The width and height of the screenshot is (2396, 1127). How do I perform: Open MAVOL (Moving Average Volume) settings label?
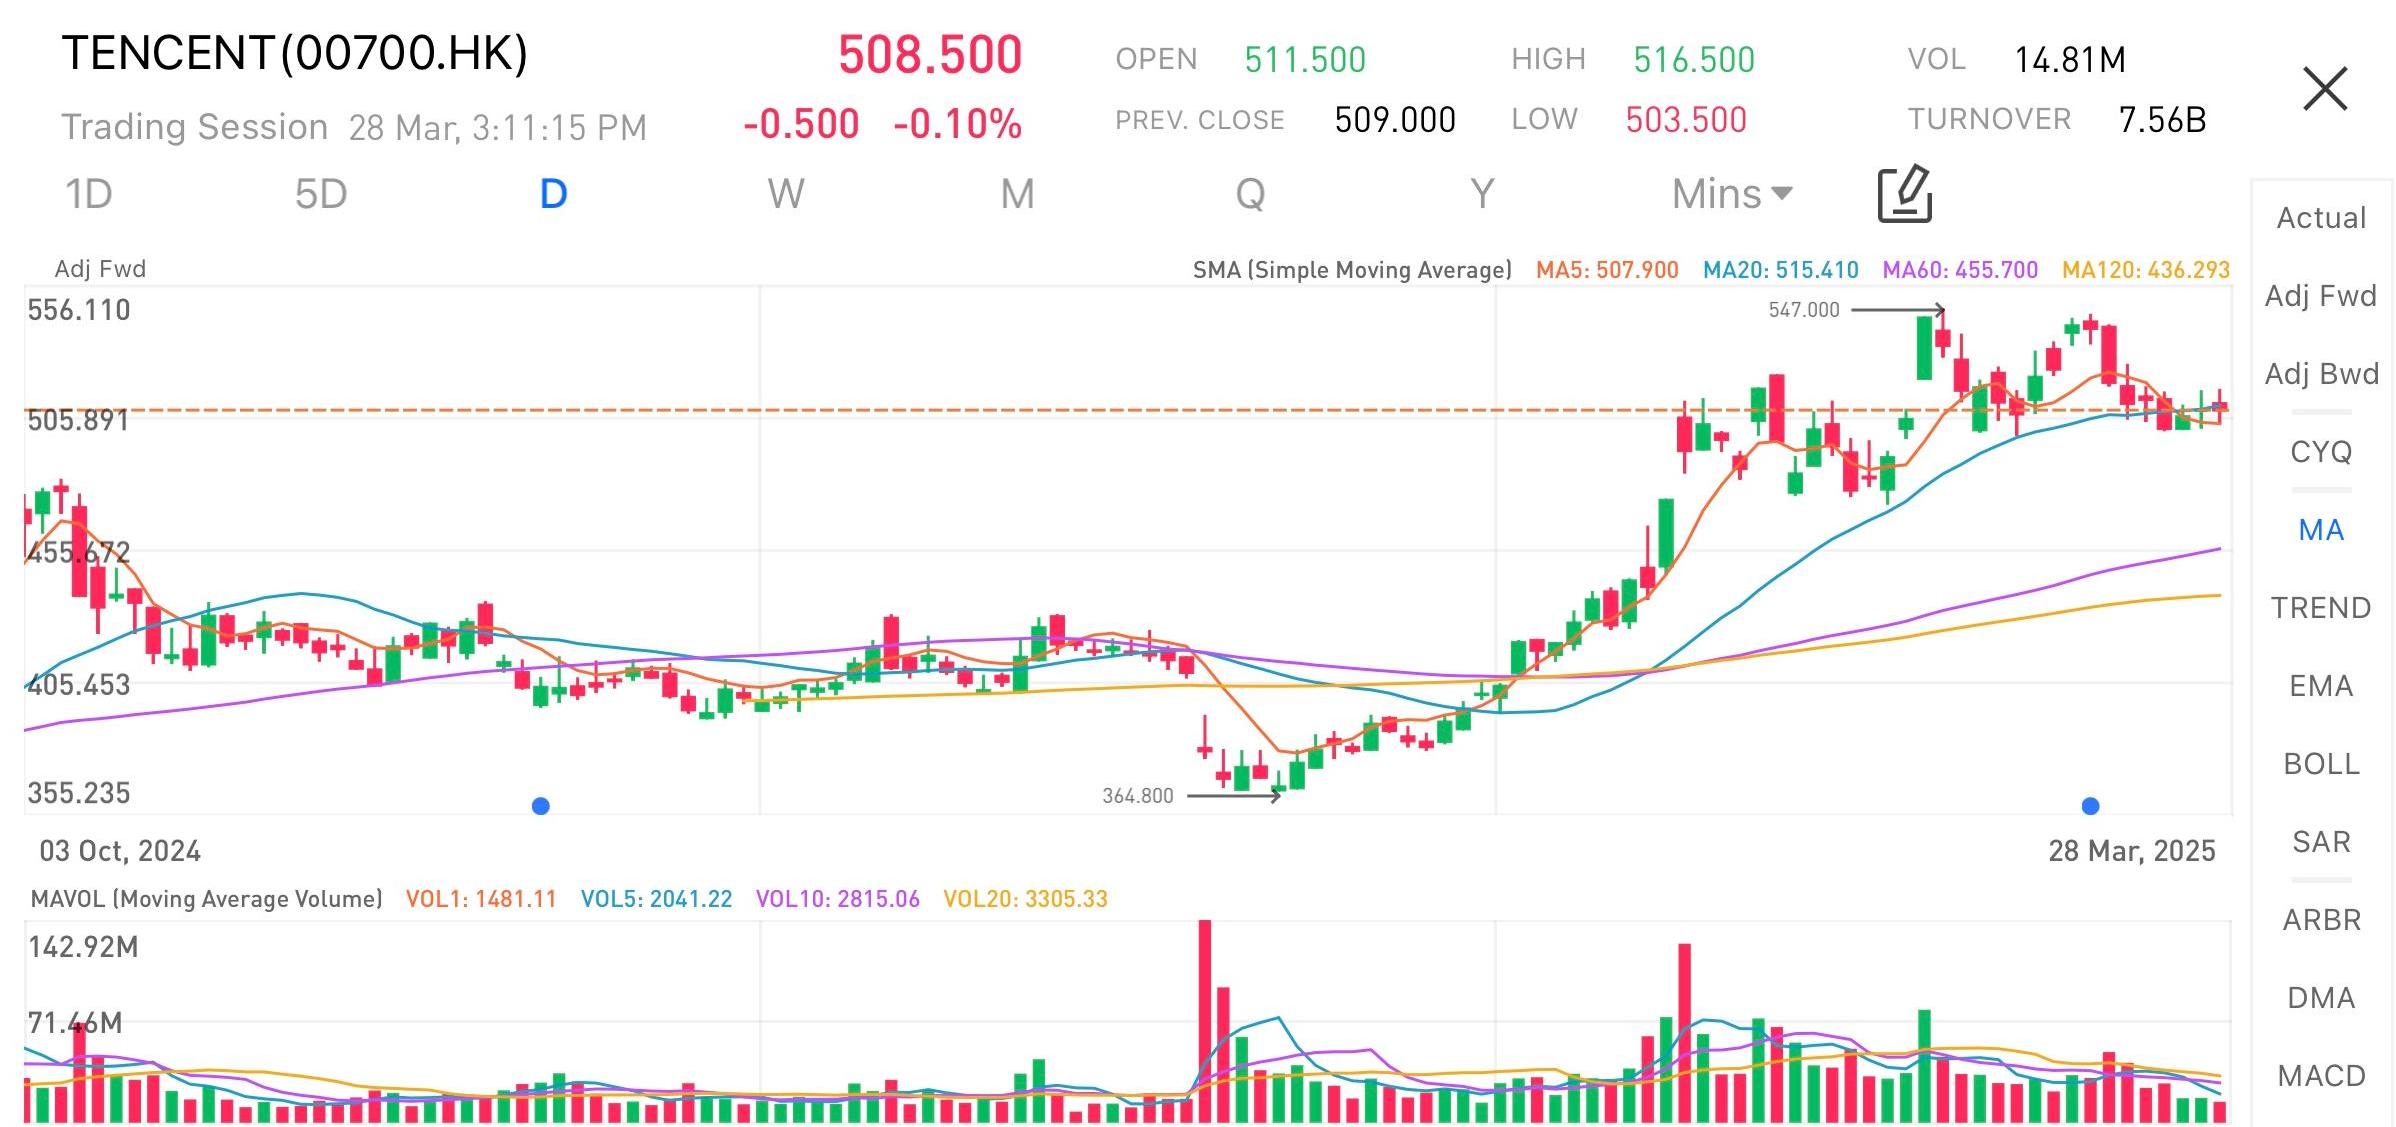tap(207, 899)
